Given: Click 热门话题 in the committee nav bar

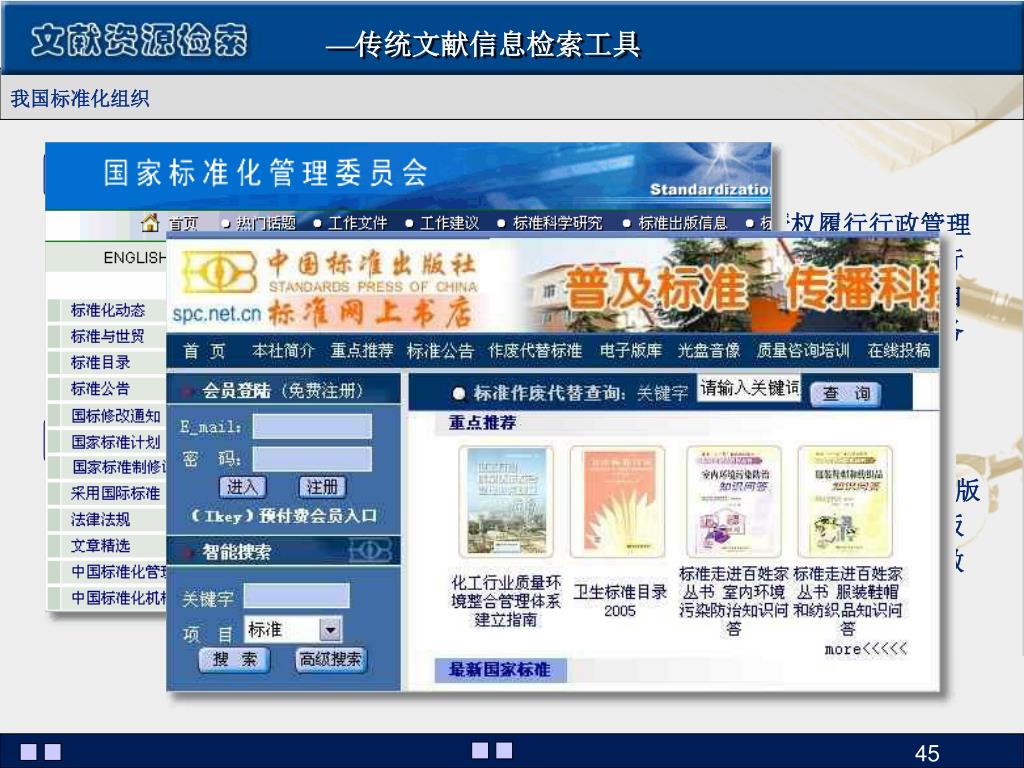Looking at the screenshot, I should pyautogui.click(x=266, y=223).
